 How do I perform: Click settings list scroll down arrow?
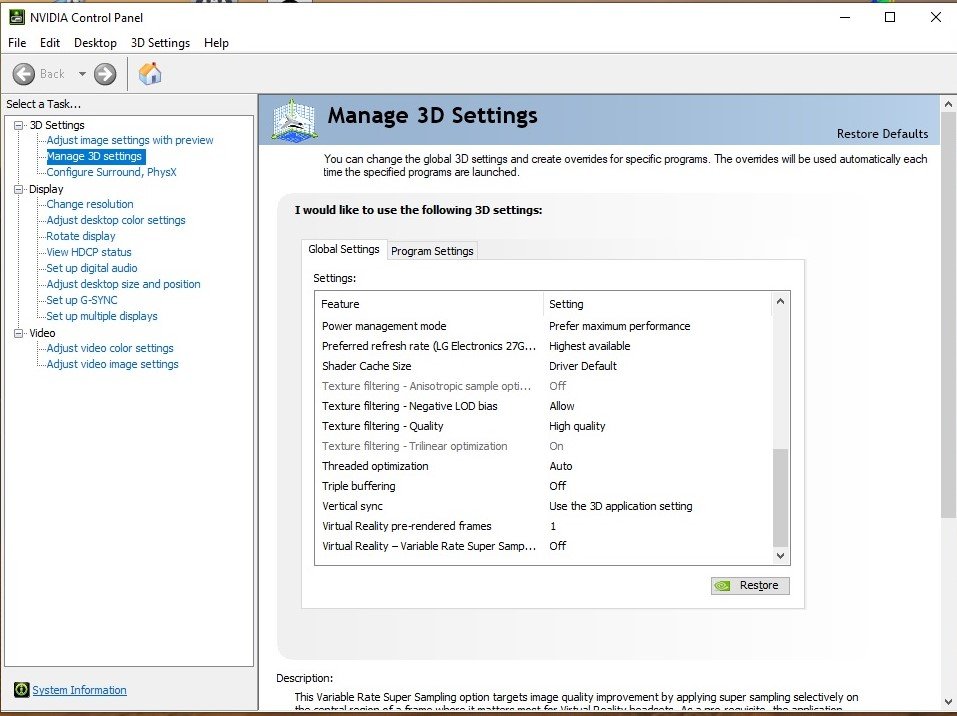point(780,555)
